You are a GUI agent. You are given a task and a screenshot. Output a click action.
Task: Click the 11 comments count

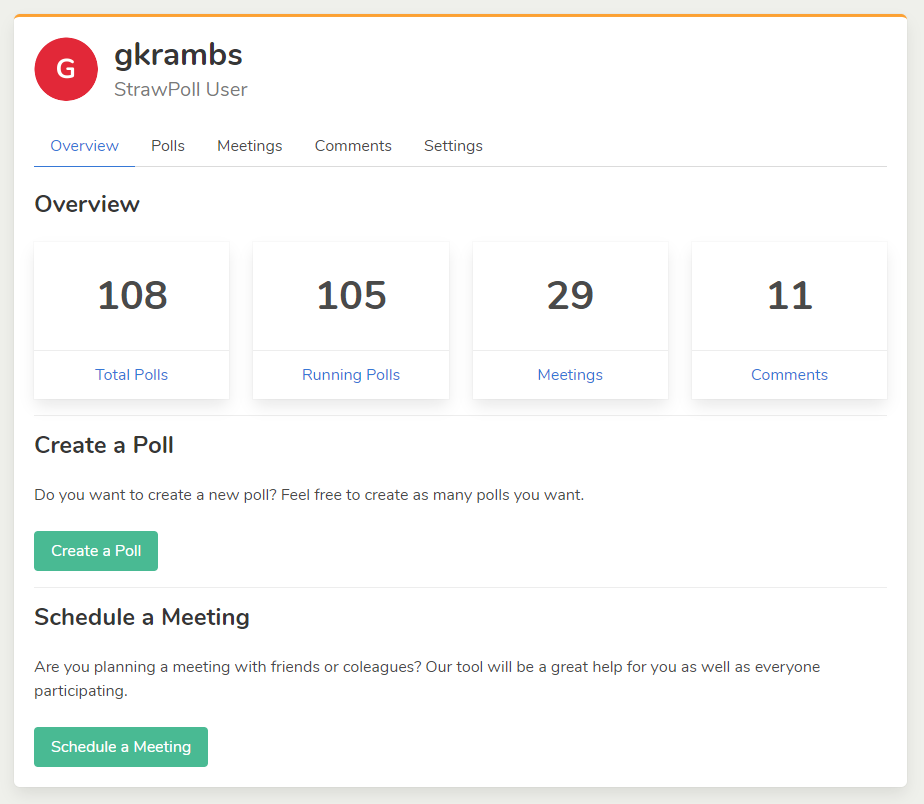coord(789,296)
